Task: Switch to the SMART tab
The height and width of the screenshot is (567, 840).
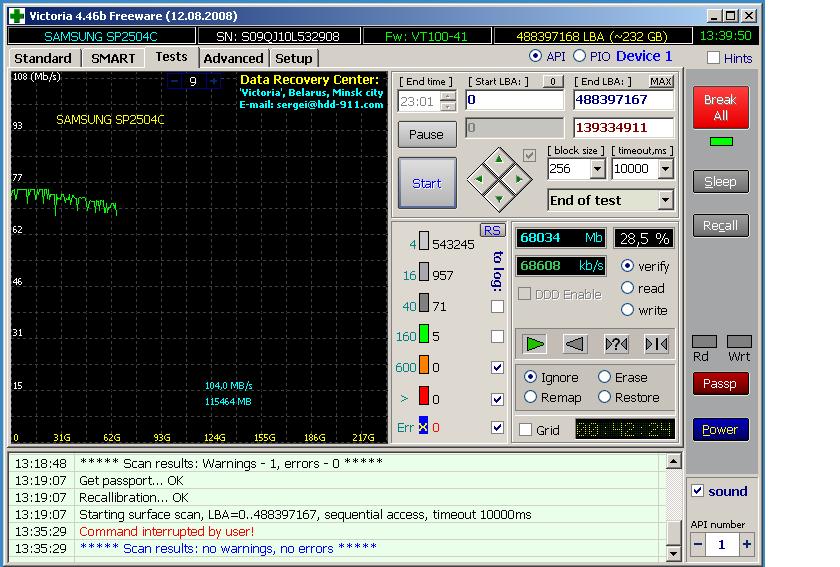Action: click(113, 58)
